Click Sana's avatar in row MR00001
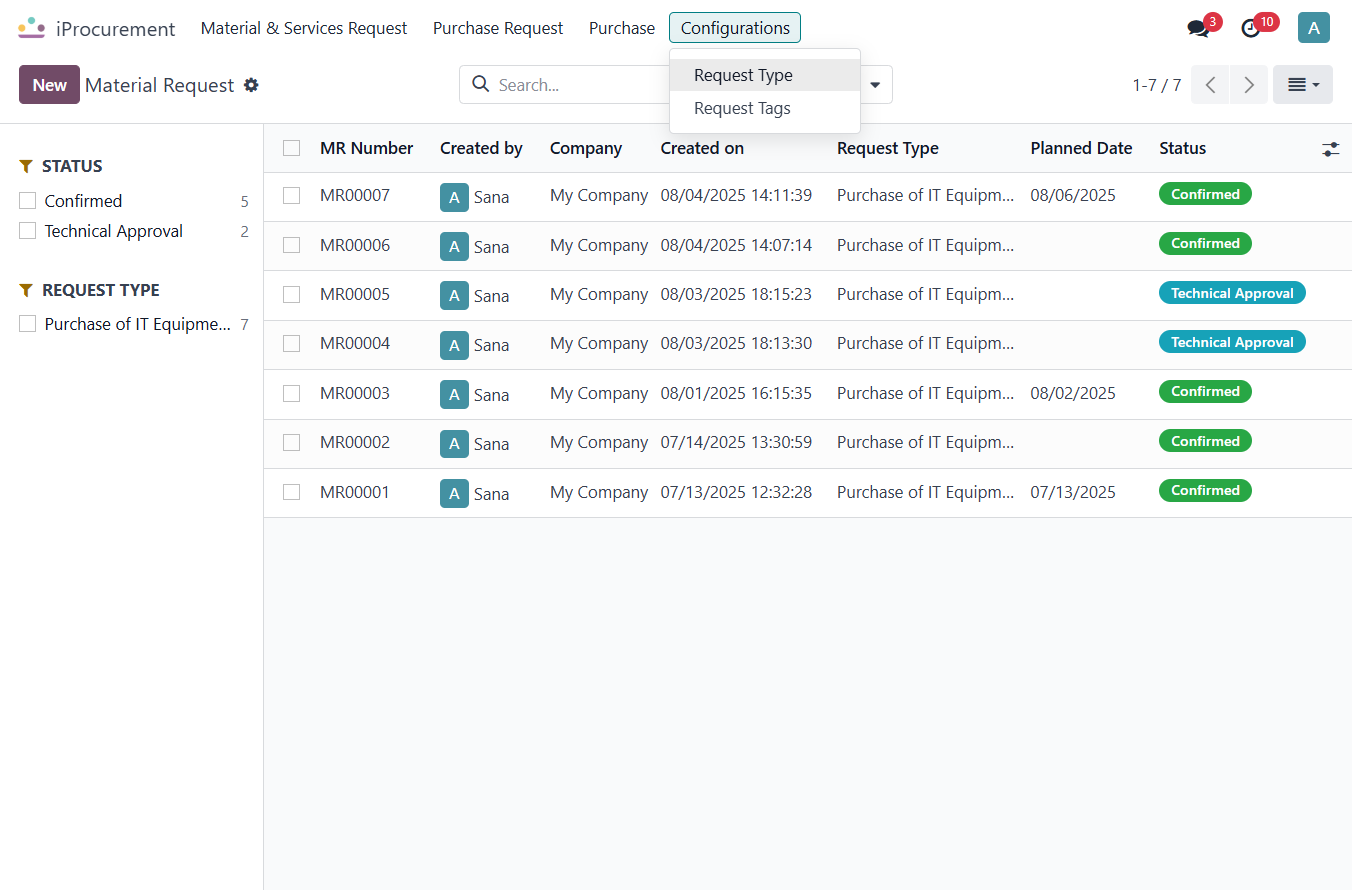 point(454,493)
